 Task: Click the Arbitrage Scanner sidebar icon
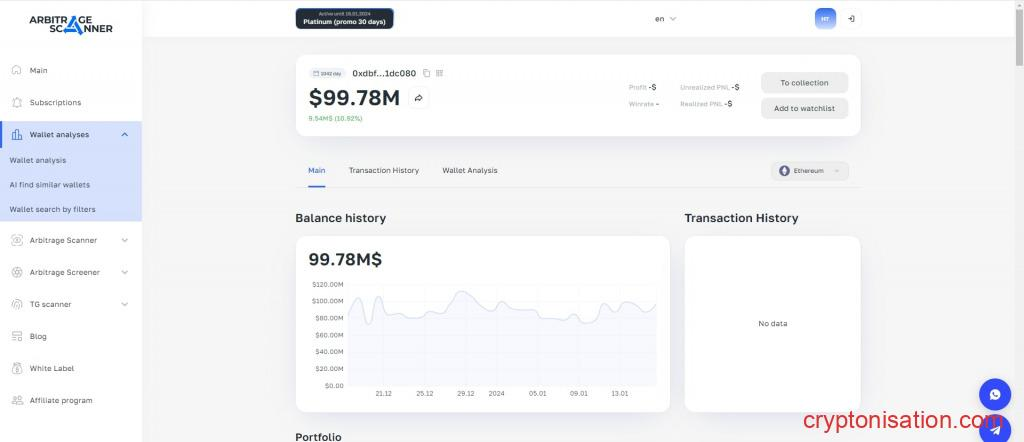coord(17,240)
